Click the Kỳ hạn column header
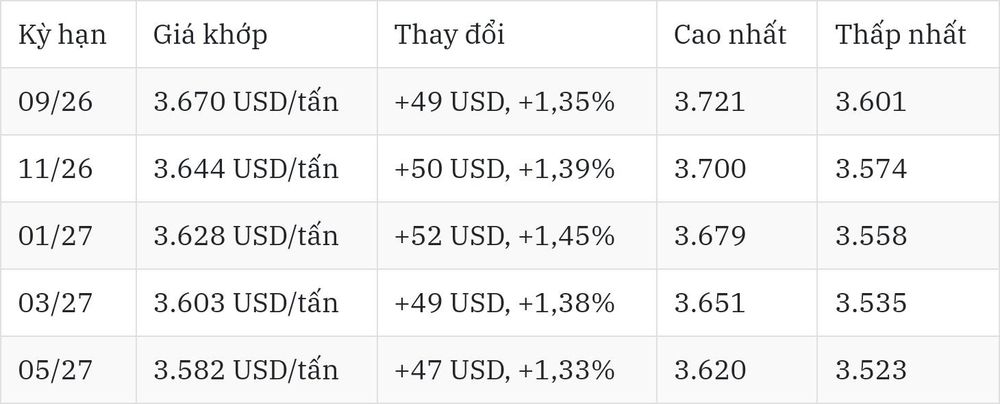Screen dimensions: 1000x404 [68, 34]
